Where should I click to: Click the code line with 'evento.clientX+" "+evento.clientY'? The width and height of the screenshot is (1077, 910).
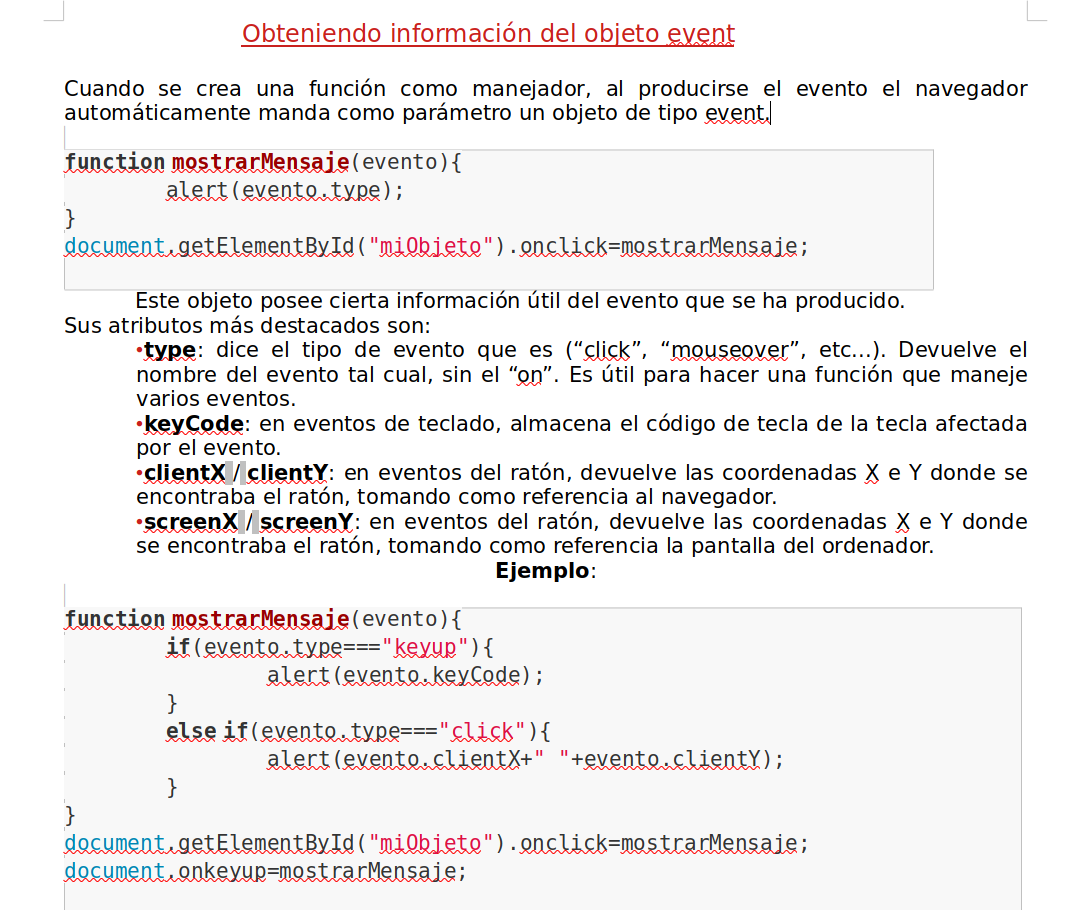pos(525,759)
